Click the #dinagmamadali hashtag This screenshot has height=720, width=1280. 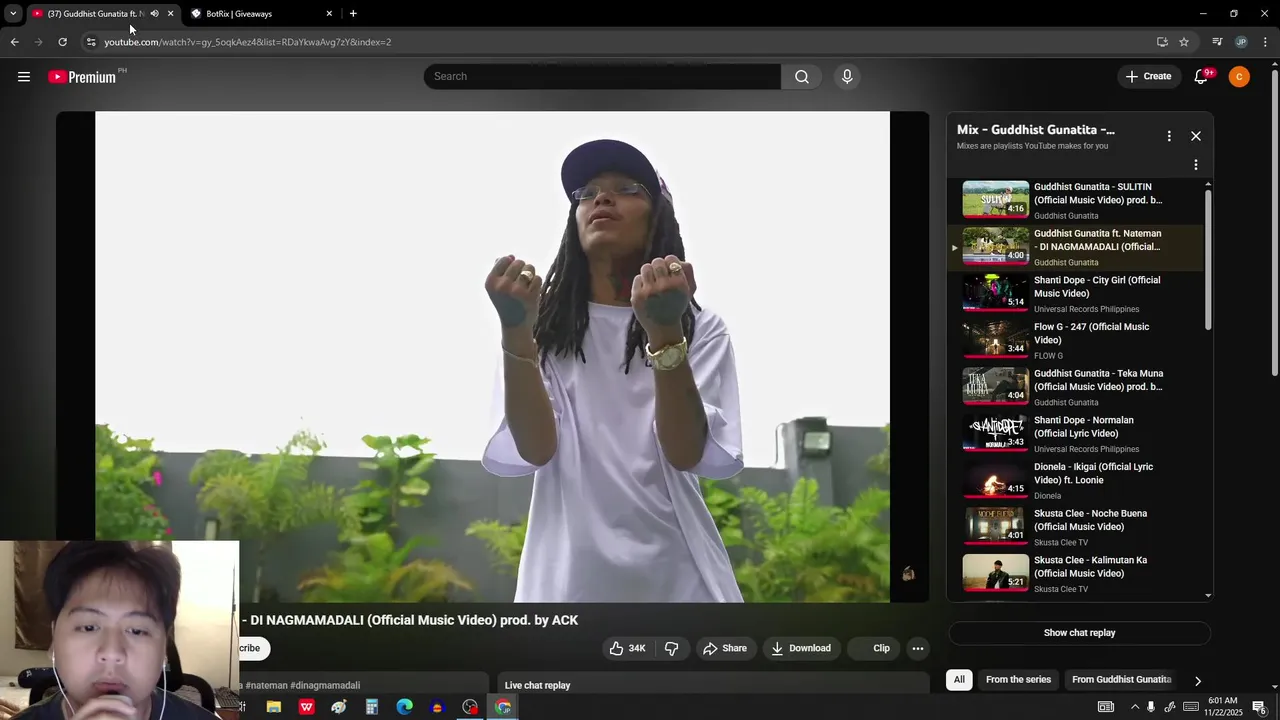(325, 686)
